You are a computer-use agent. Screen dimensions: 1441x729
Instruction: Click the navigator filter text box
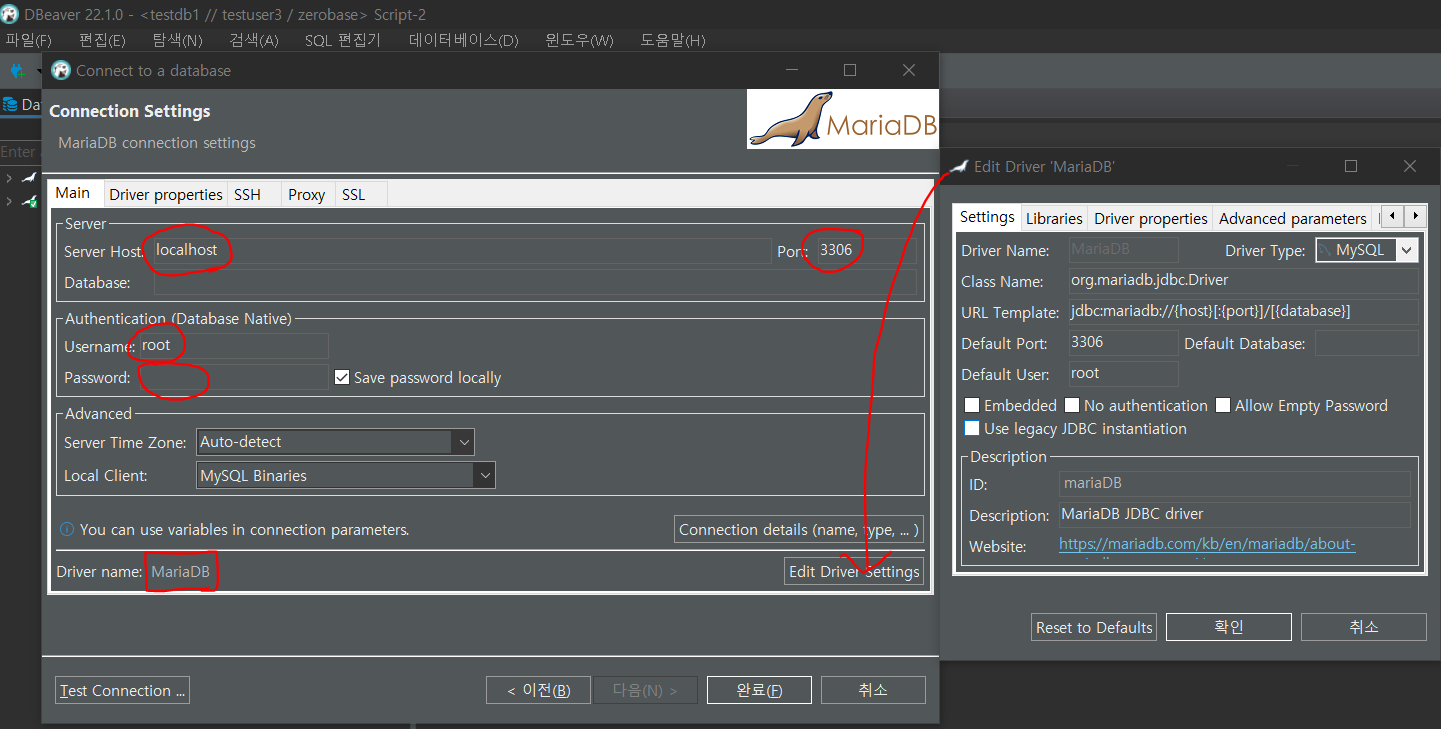click(x=20, y=152)
